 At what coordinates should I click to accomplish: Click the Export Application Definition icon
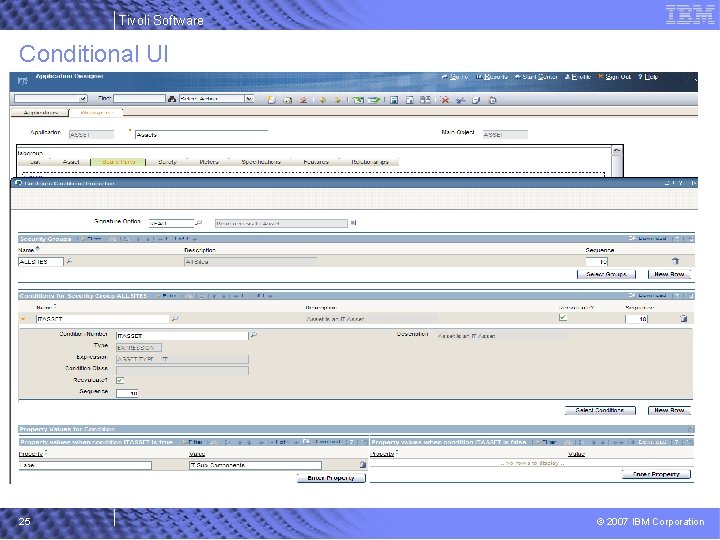[x=358, y=100]
